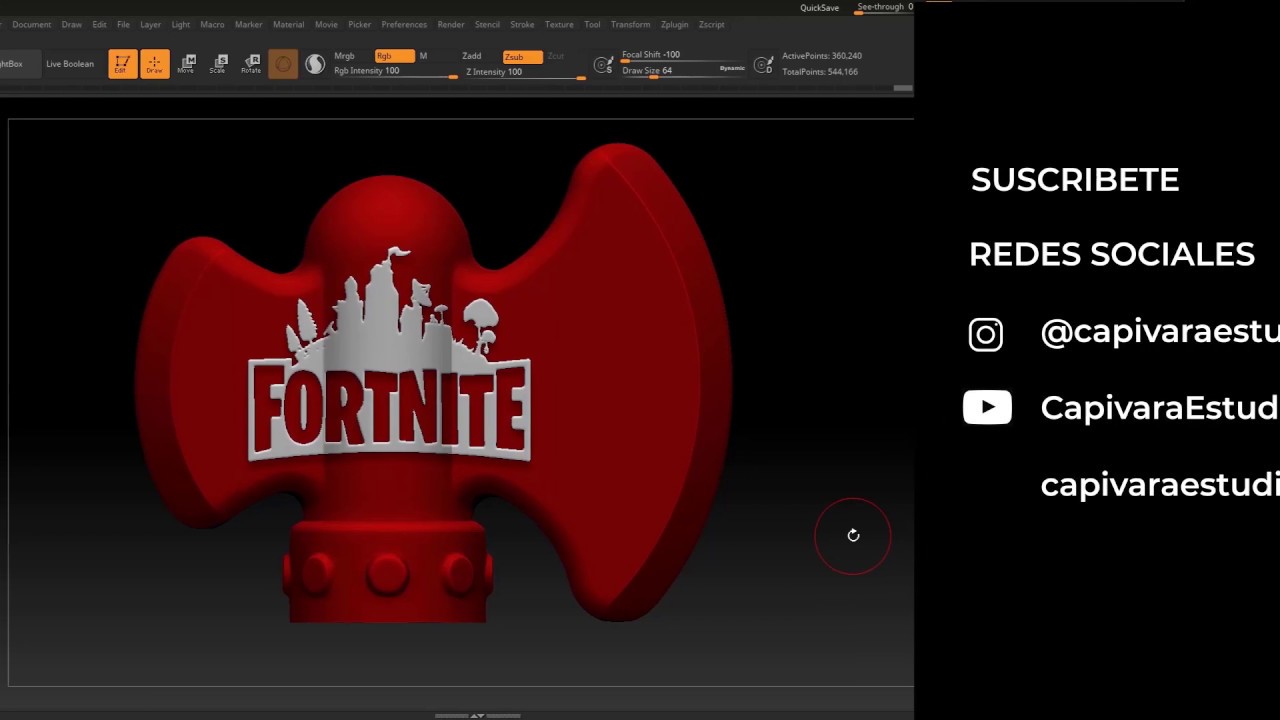Select the Rotate tool
The image size is (1280, 720).
click(250, 64)
